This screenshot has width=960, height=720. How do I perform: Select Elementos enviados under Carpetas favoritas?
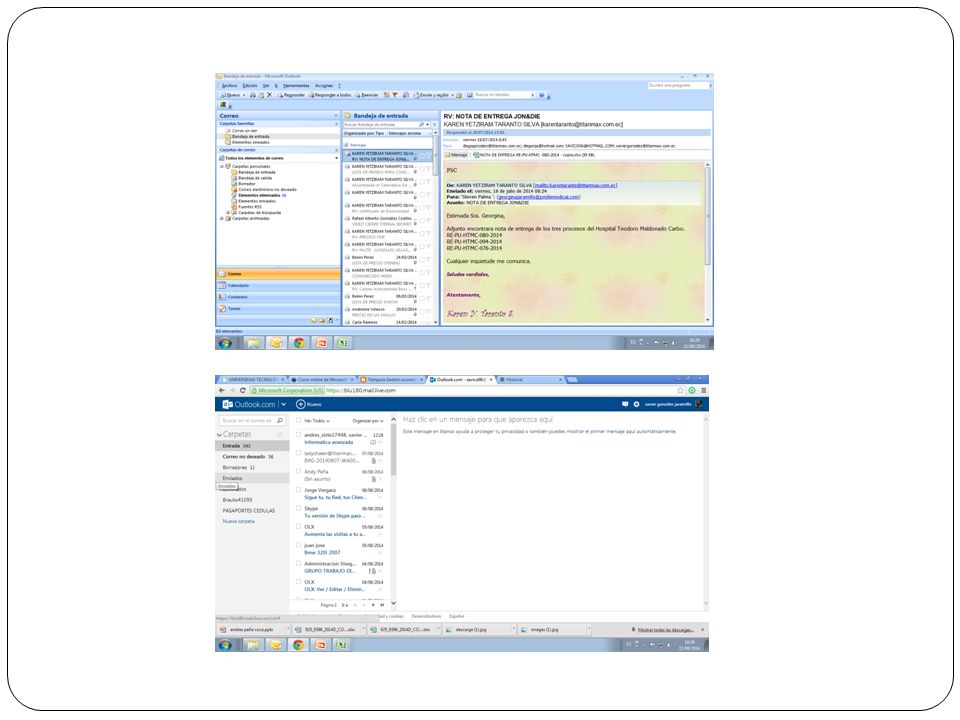coord(250,142)
